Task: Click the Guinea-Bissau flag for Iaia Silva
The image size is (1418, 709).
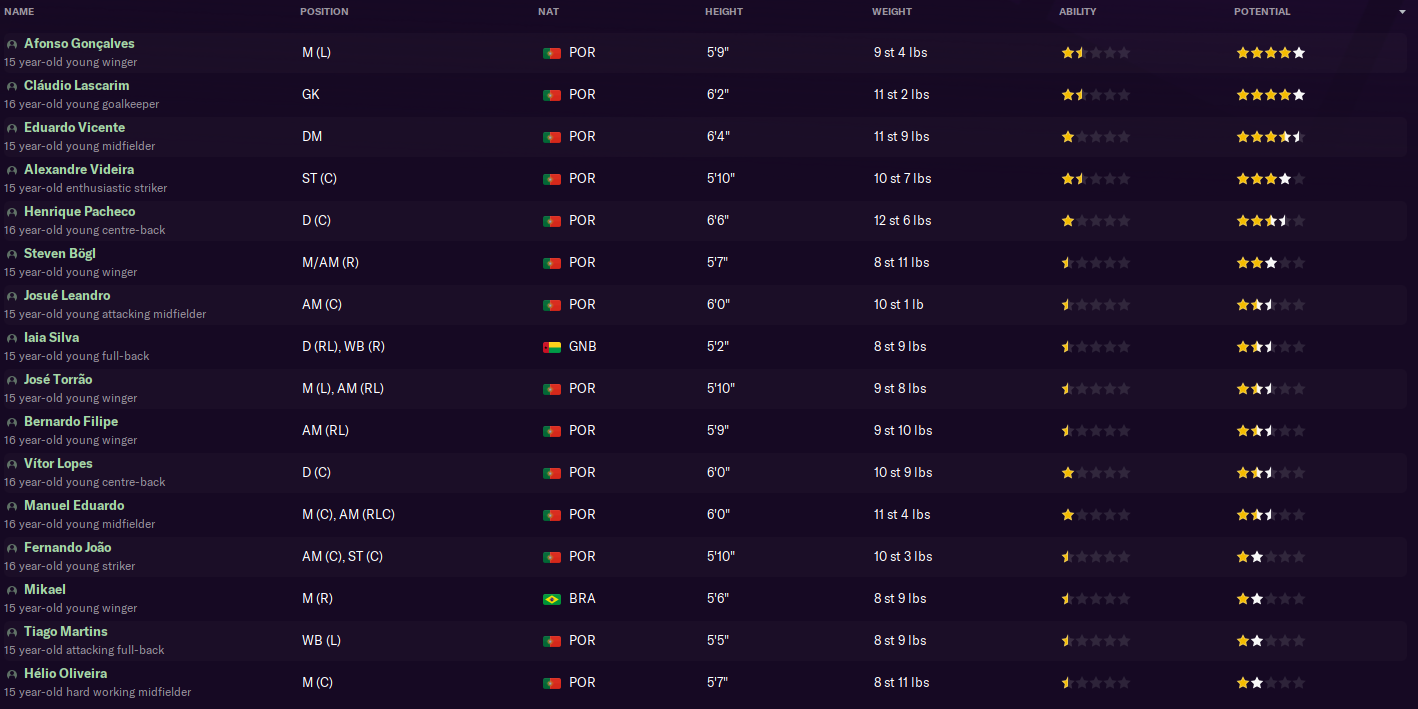Action: 551,347
